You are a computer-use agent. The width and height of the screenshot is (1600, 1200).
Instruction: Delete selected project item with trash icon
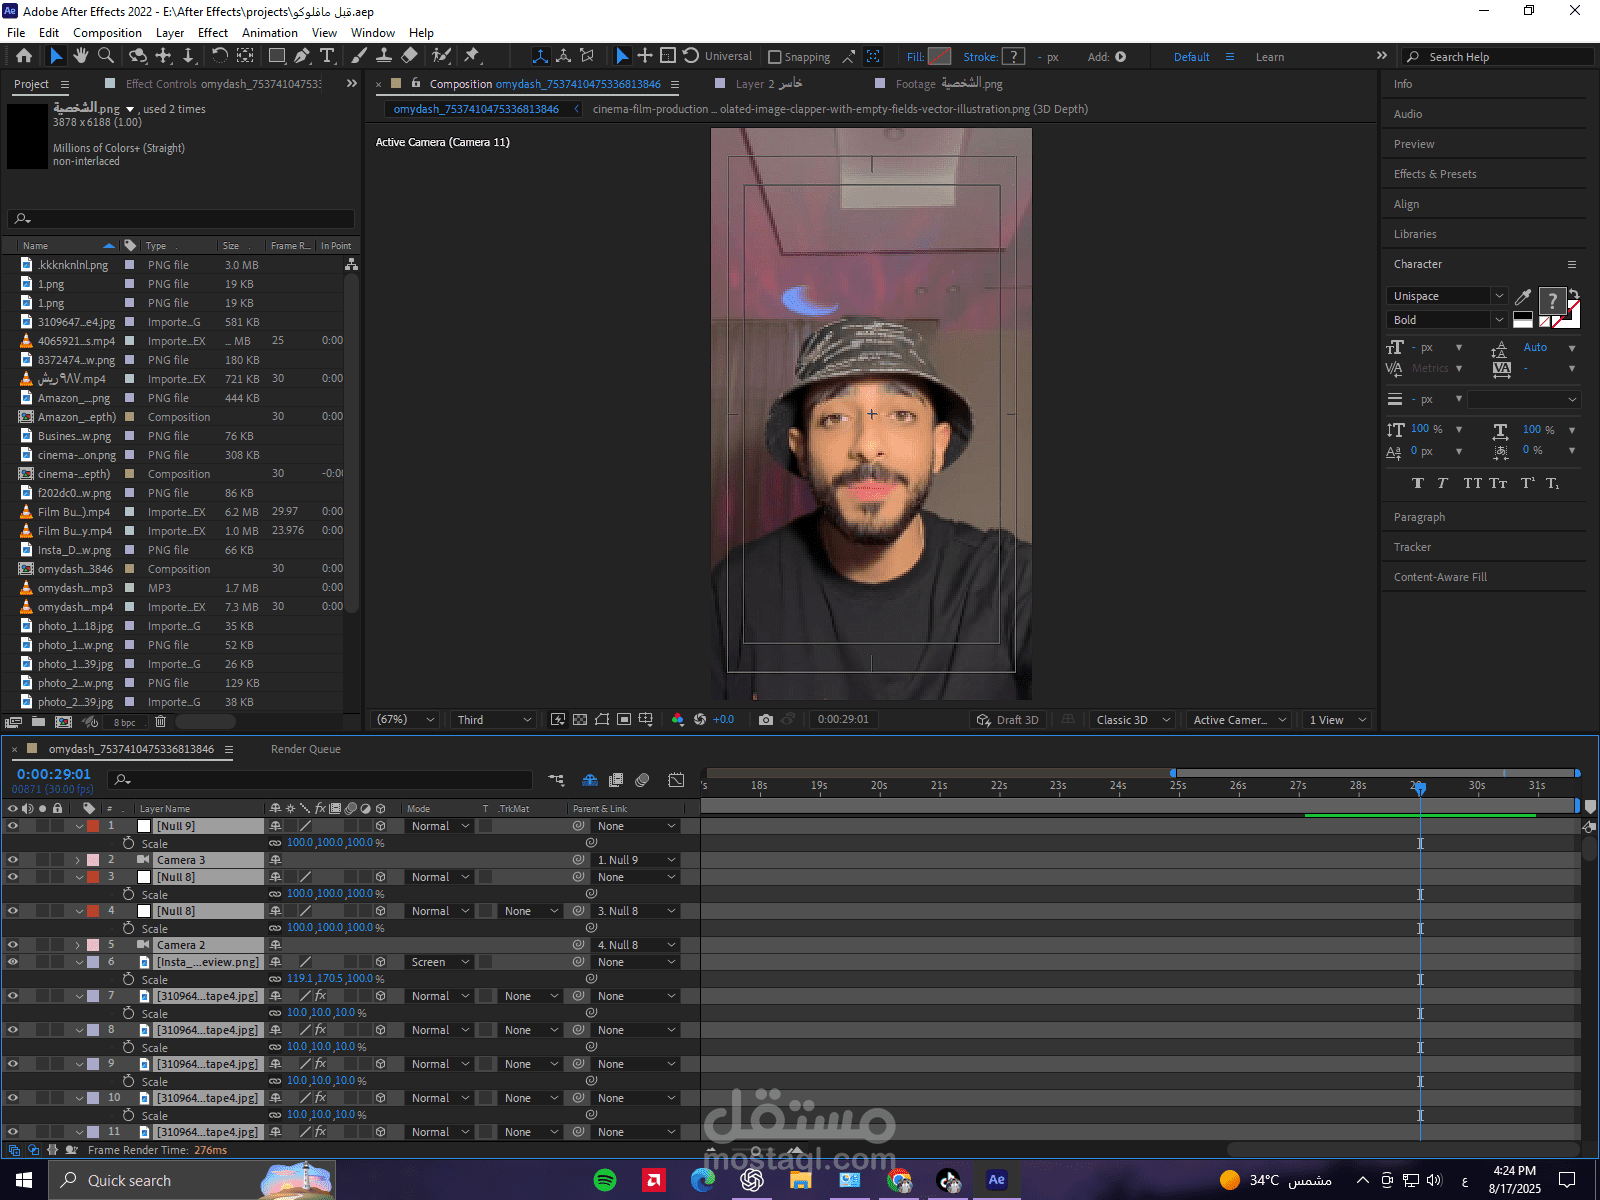[160, 722]
